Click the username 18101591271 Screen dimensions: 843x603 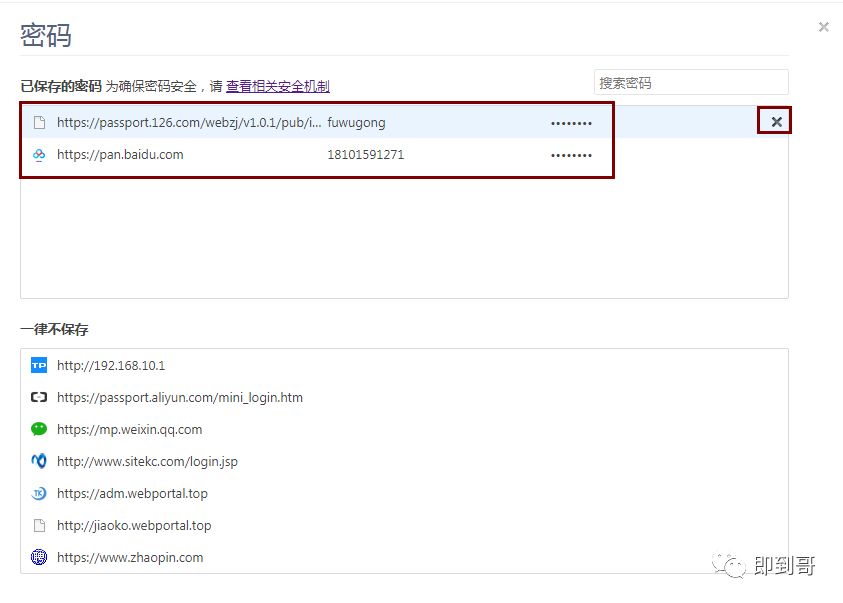[x=366, y=155]
